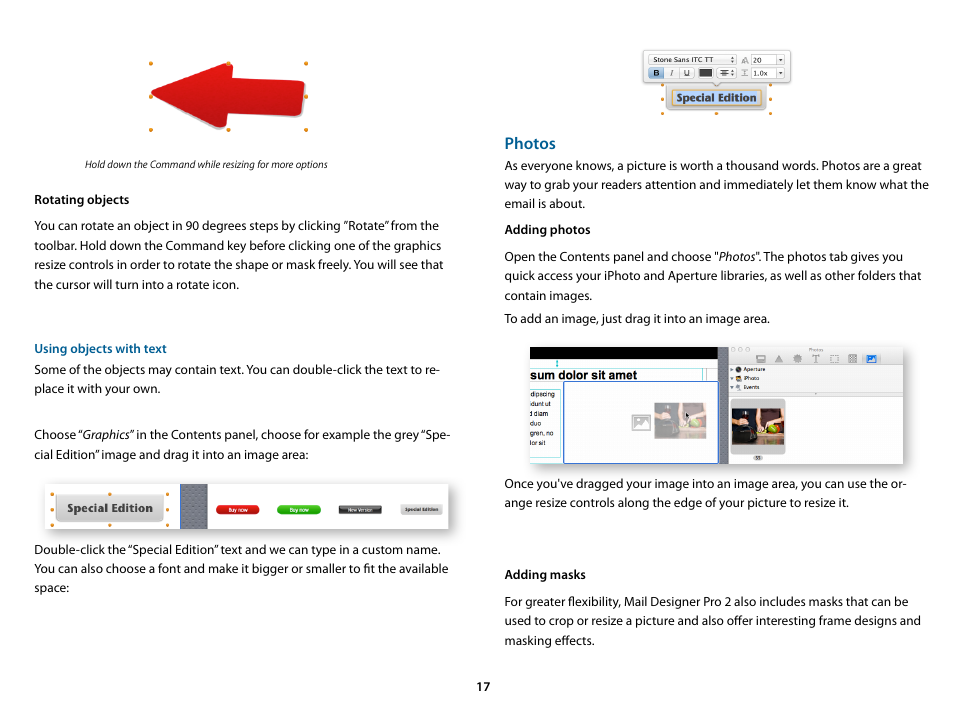This screenshot has height=724, width=954.
Task: Click the 'Rotating objects' subheading
Action: [82, 200]
